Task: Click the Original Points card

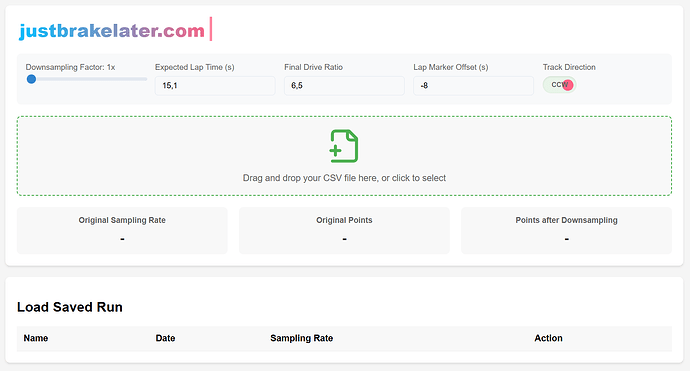Action: [344, 231]
